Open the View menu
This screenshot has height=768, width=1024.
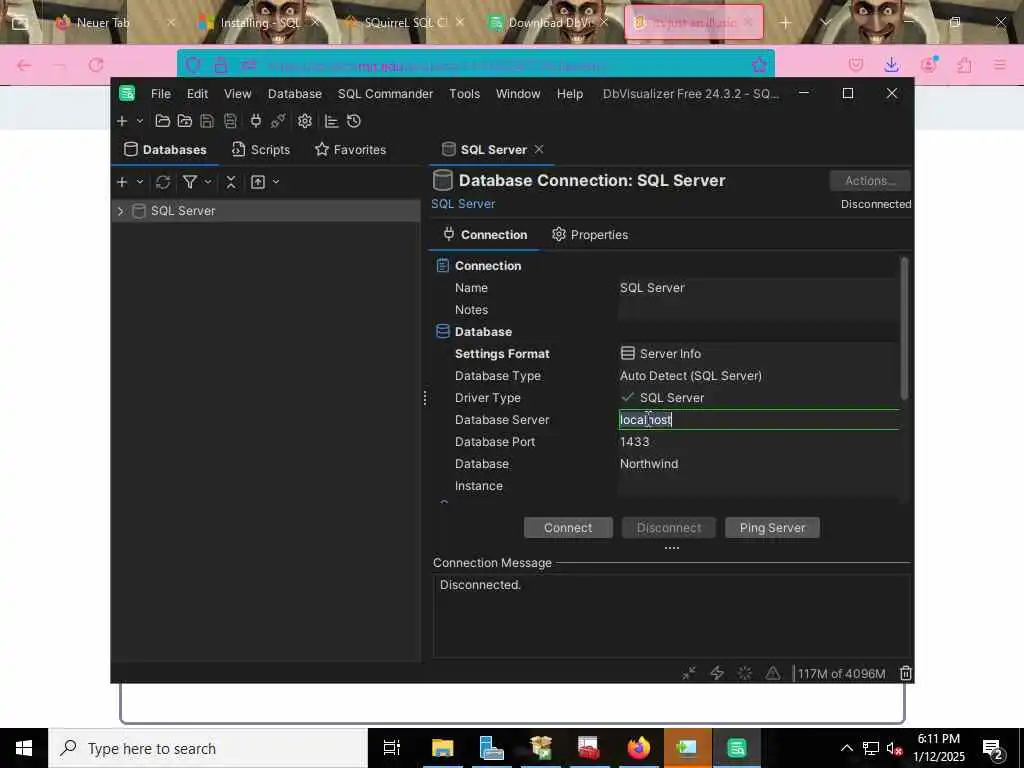[x=238, y=94]
